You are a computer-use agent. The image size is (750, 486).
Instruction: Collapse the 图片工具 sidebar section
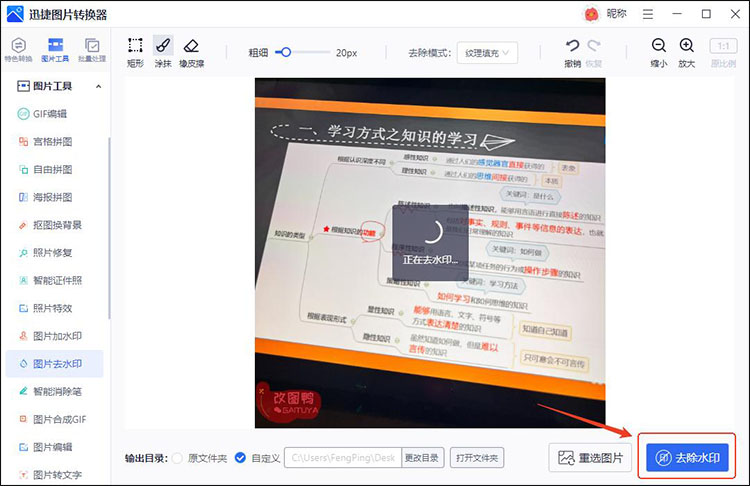(98, 86)
